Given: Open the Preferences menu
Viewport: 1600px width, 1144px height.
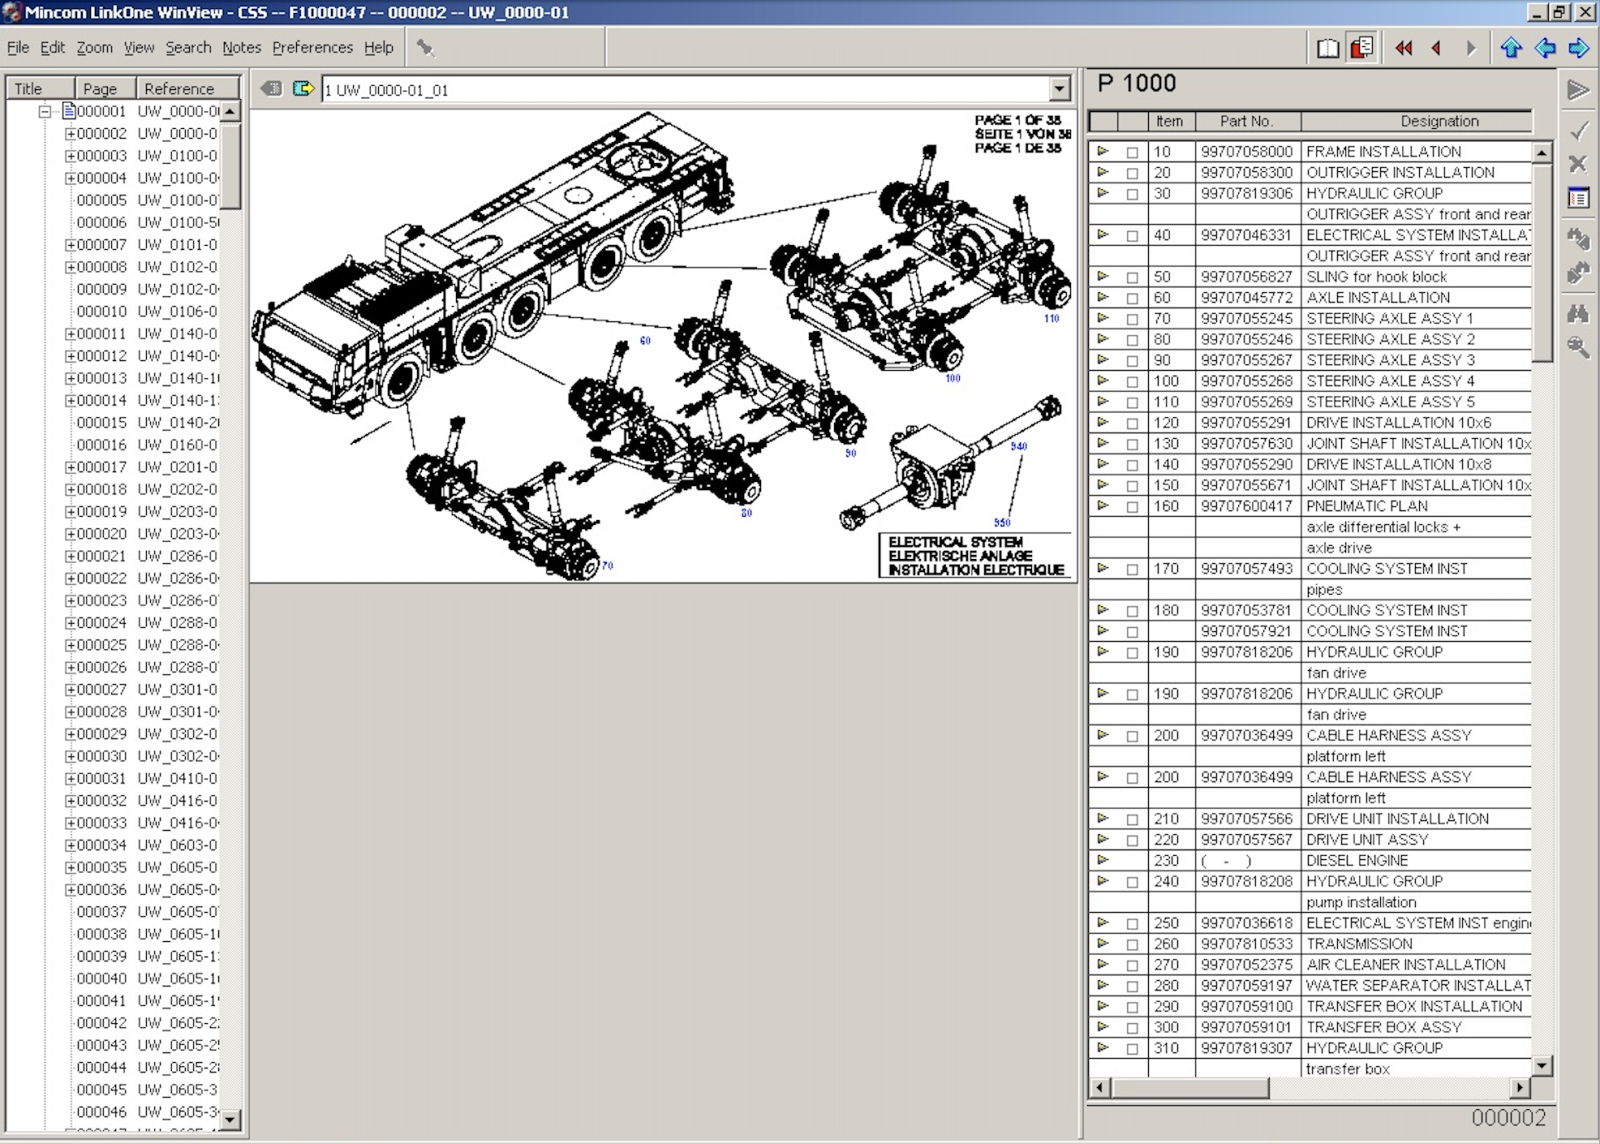Looking at the screenshot, I should click(312, 47).
